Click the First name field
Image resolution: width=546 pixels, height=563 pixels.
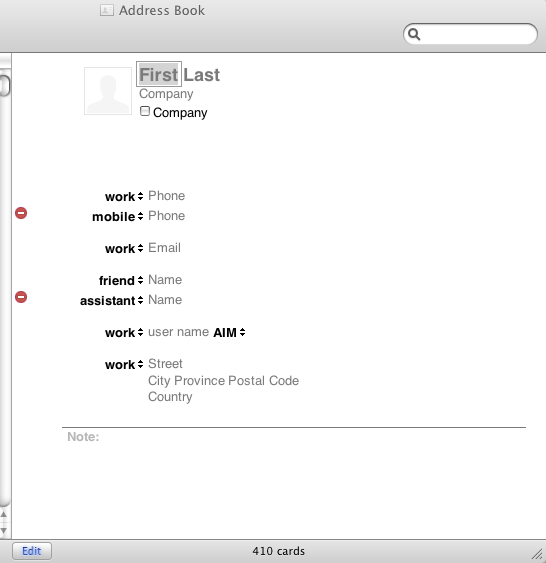tap(159, 74)
